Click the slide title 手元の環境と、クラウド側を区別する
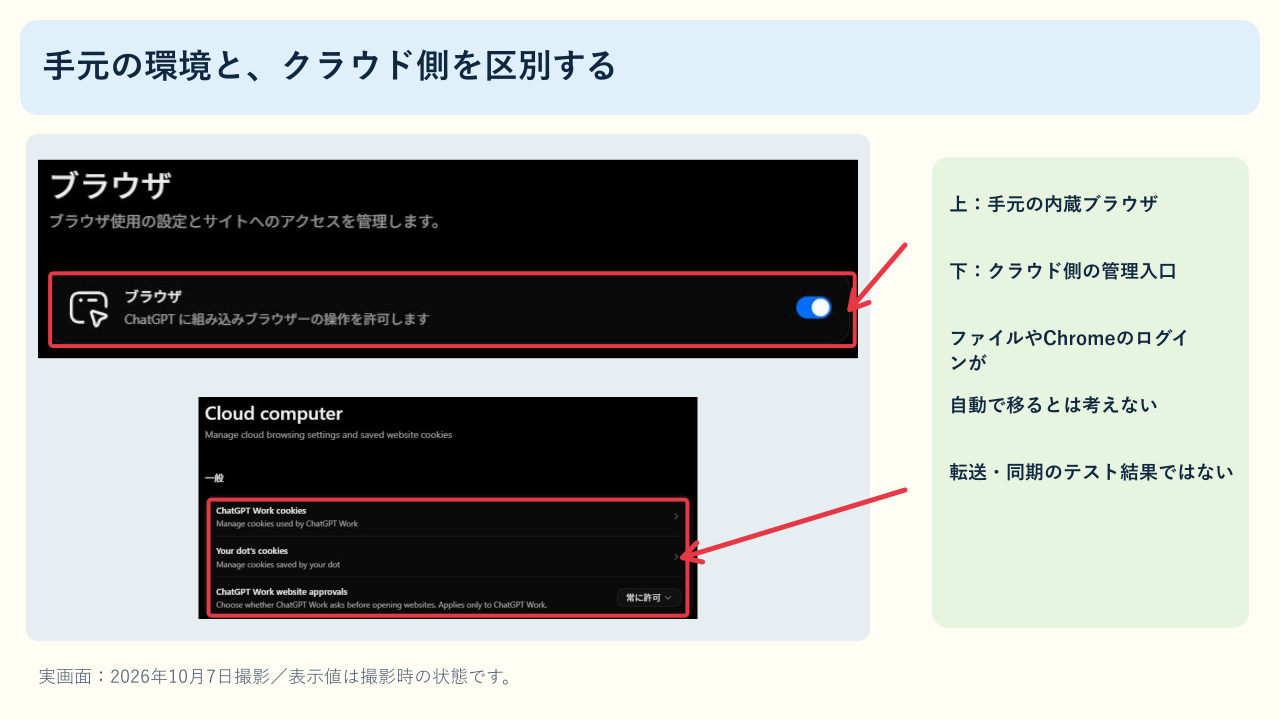The height and width of the screenshot is (720, 1280). coord(329,66)
